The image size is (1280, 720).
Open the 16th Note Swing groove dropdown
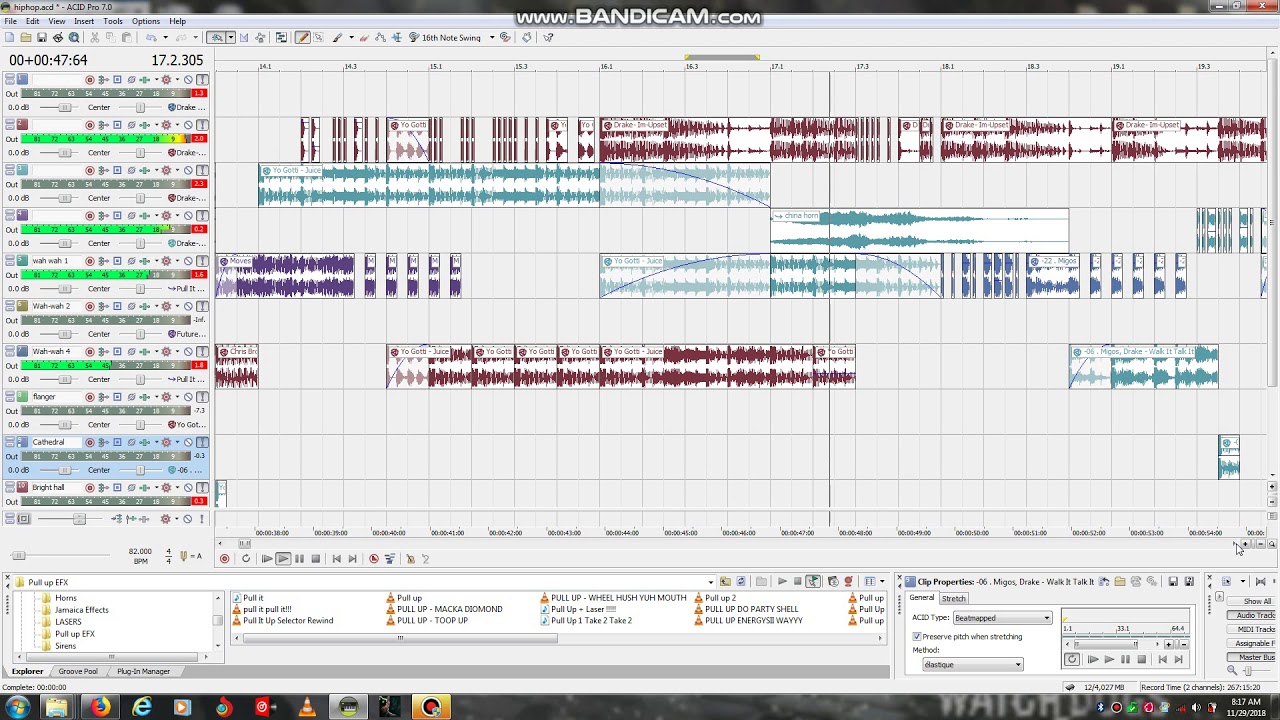click(492, 38)
